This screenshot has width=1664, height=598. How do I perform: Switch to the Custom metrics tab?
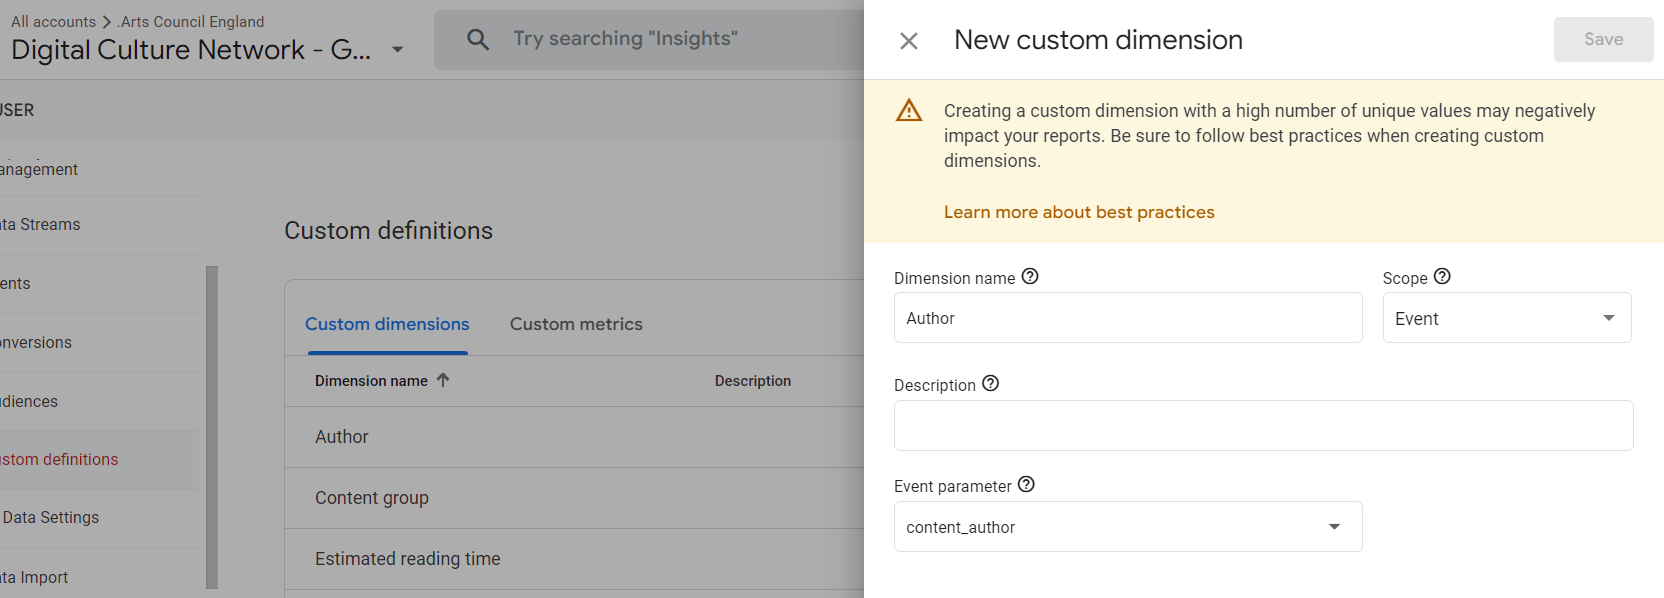576,324
